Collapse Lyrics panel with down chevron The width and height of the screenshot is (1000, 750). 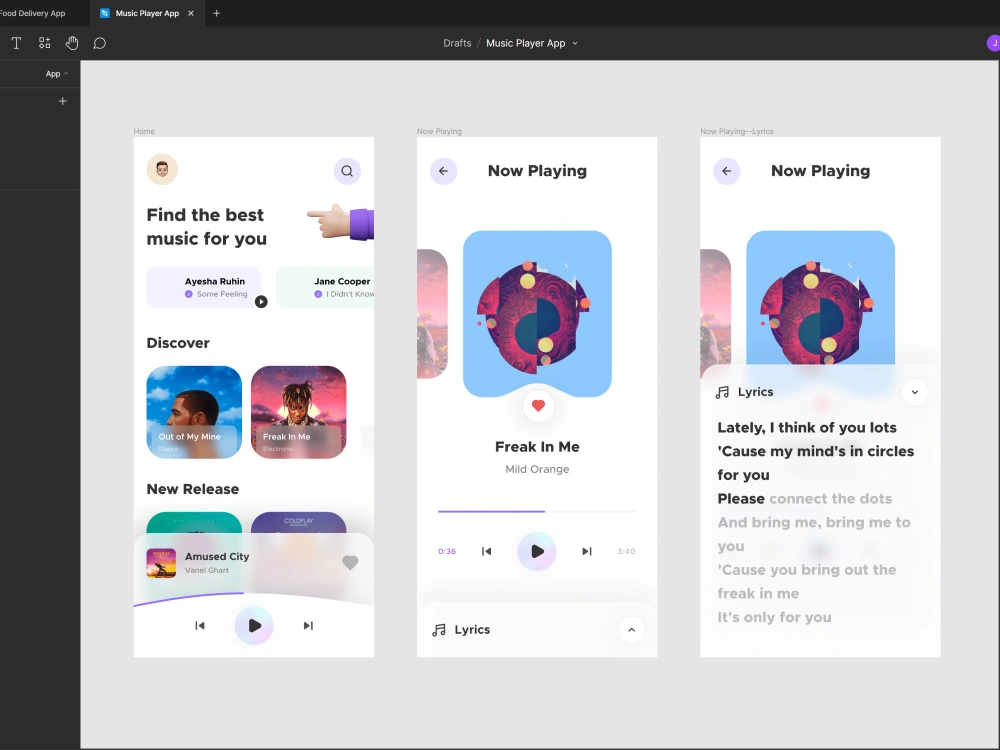point(915,392)
